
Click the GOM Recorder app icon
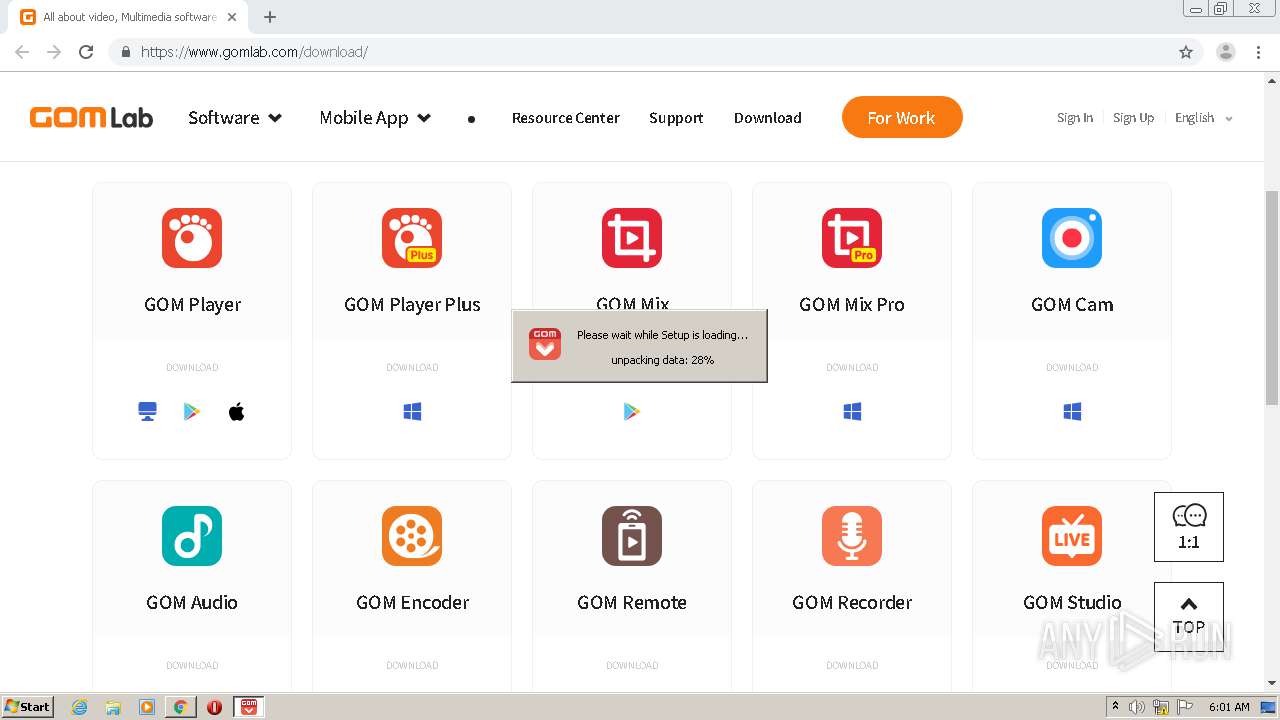[x=852, y=536]
